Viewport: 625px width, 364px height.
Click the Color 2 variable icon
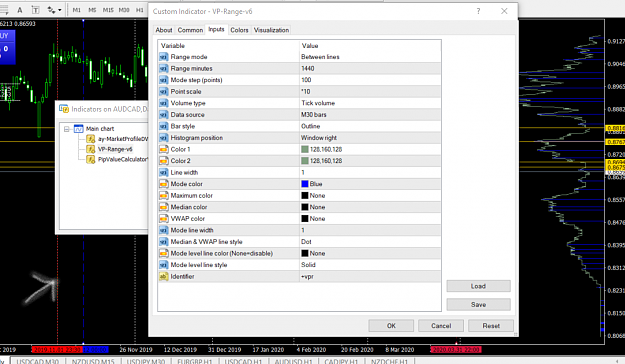tap(164, 161)
